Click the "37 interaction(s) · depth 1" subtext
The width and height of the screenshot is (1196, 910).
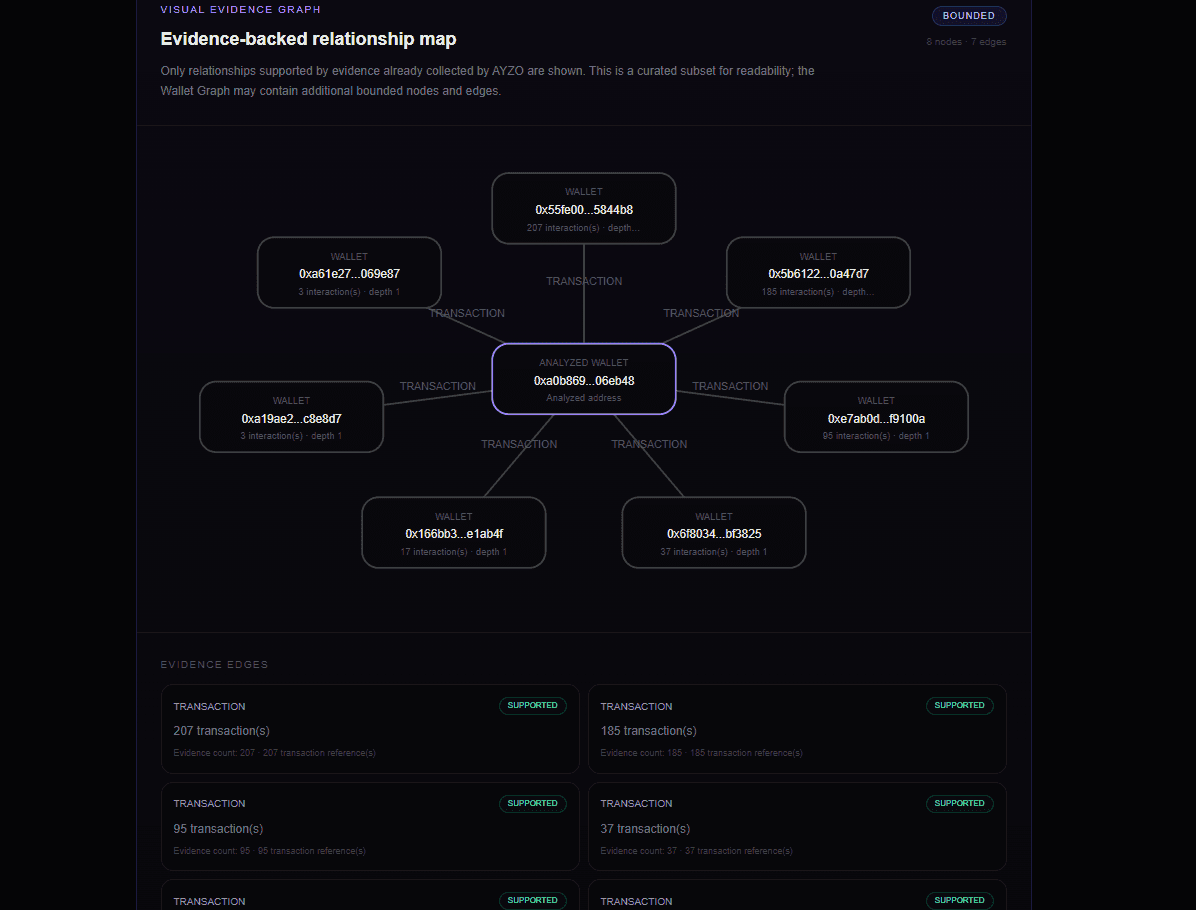[x=714, y=552]
